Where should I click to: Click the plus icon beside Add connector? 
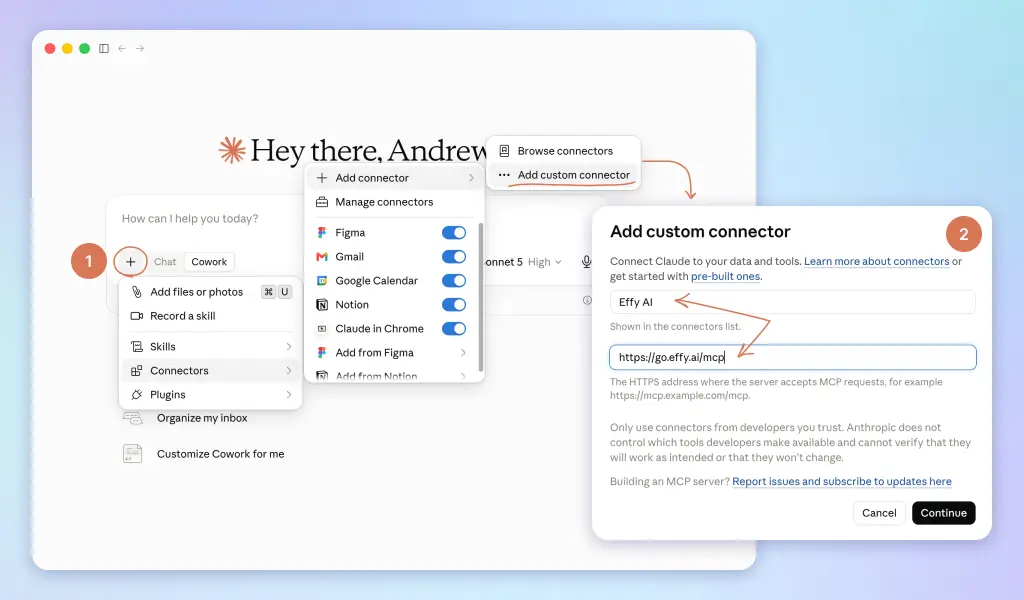[x=322, y=178]
